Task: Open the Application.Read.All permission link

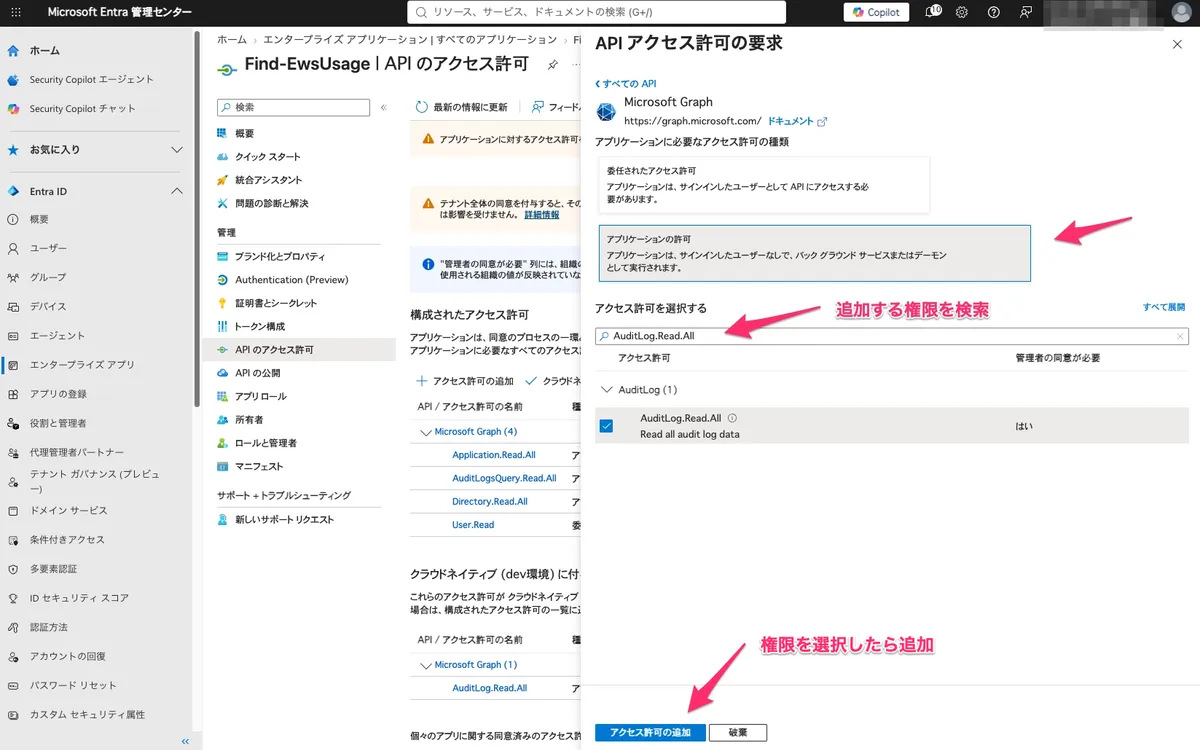Action: pyautogui.click(x=493, y=455)
